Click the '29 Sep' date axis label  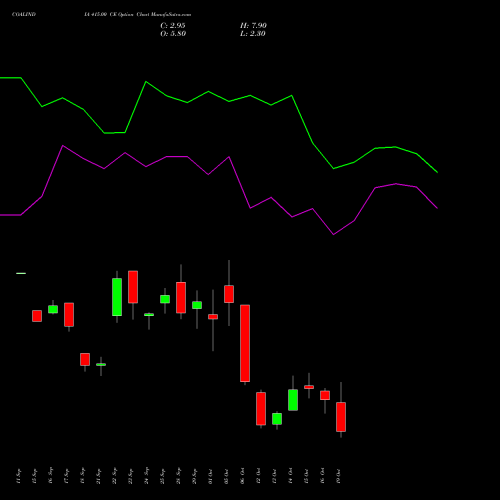click(x=194, y=476)
